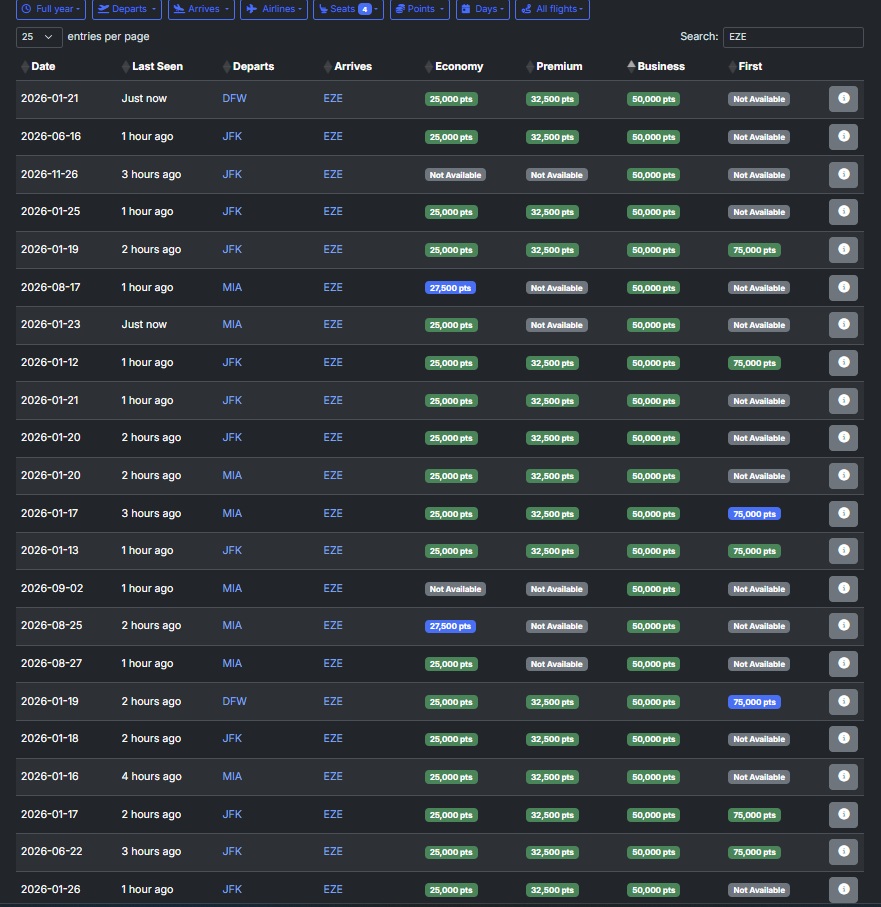881x907 pixels.
Task: Open the entries per page selector
Action: click(40, 36)
